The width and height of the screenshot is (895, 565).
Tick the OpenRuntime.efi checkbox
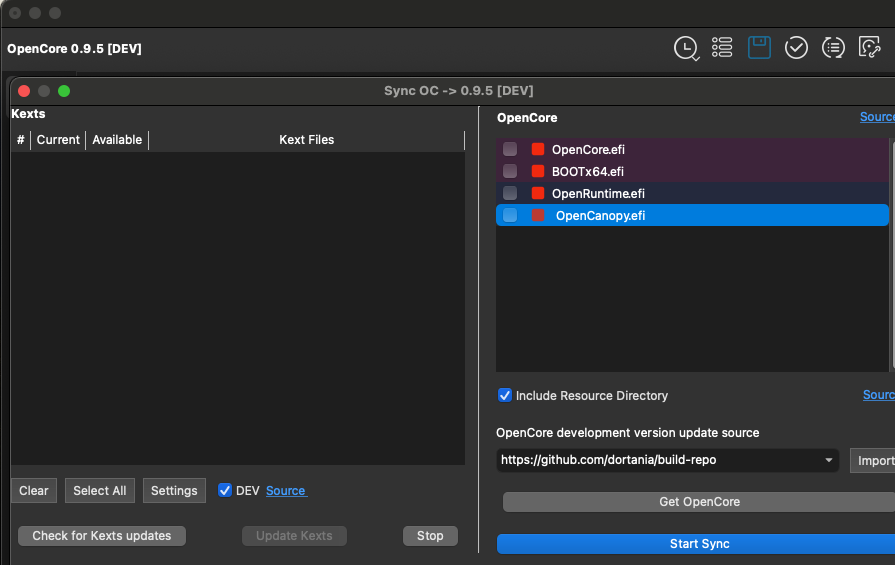[510, 193]
